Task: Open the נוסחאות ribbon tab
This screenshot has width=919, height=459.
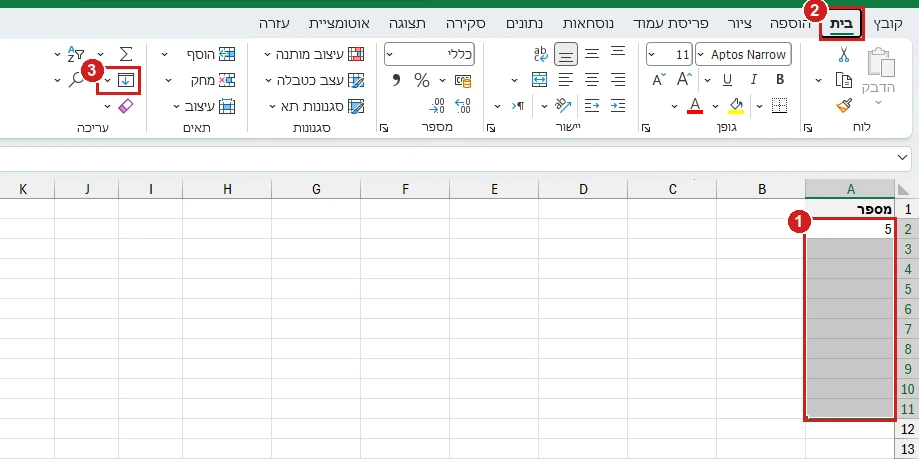Action: [588, 24]
